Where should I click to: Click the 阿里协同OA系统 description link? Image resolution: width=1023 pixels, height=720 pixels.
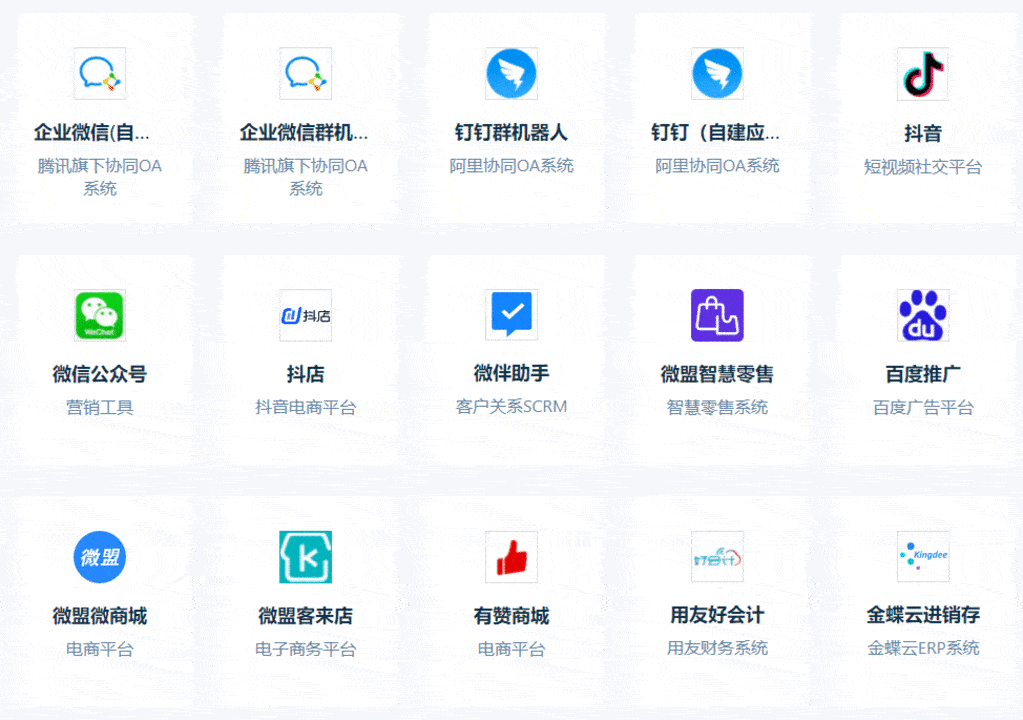511,166
